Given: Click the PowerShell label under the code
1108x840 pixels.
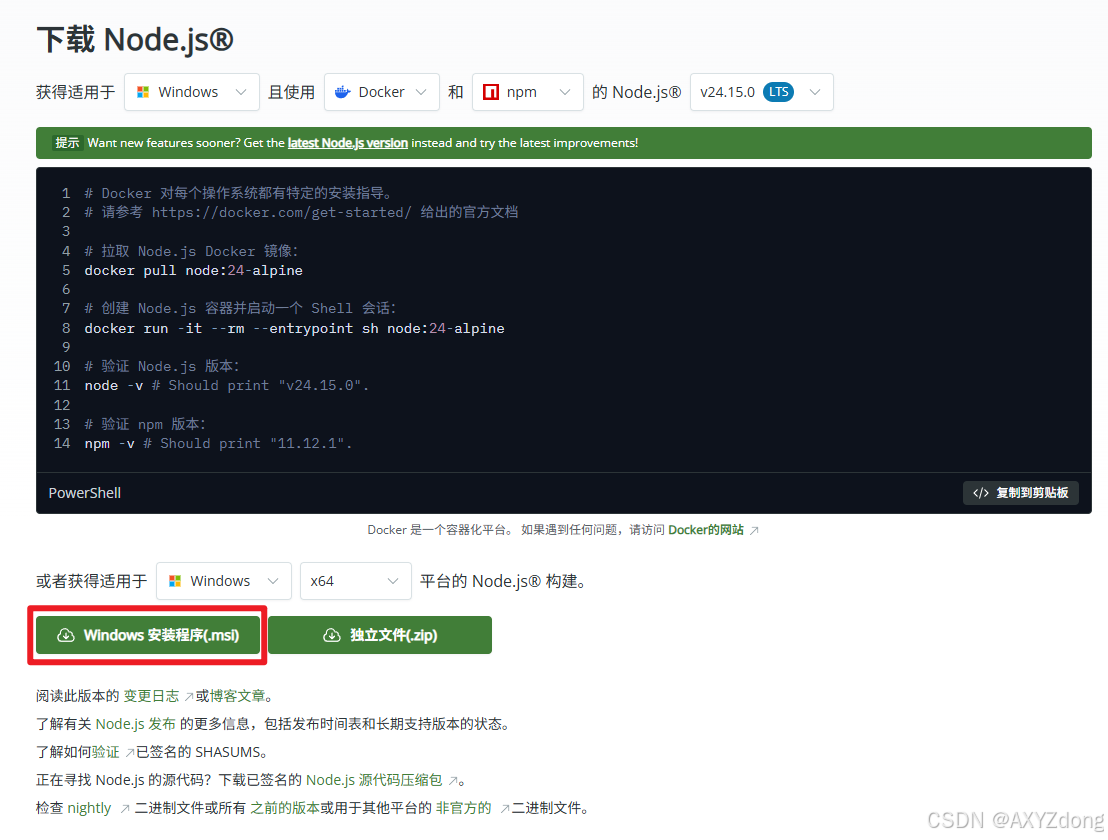Looking at the screenshot, I should [85, 493].
